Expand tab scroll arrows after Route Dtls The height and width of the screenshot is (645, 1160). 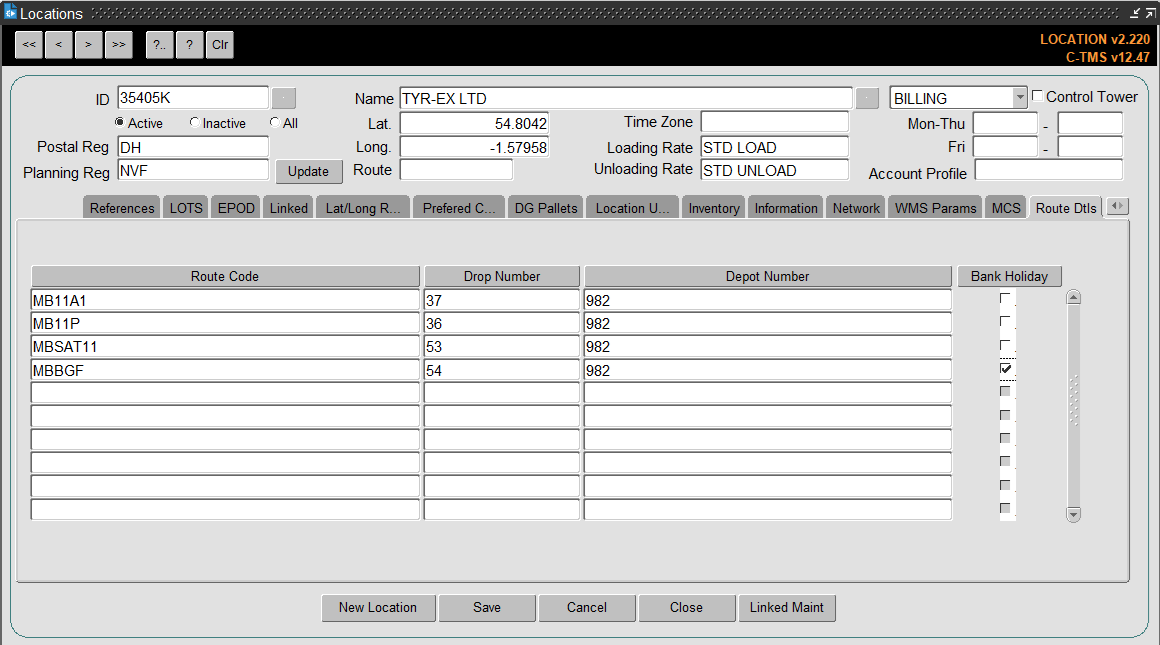point(1118,206)
